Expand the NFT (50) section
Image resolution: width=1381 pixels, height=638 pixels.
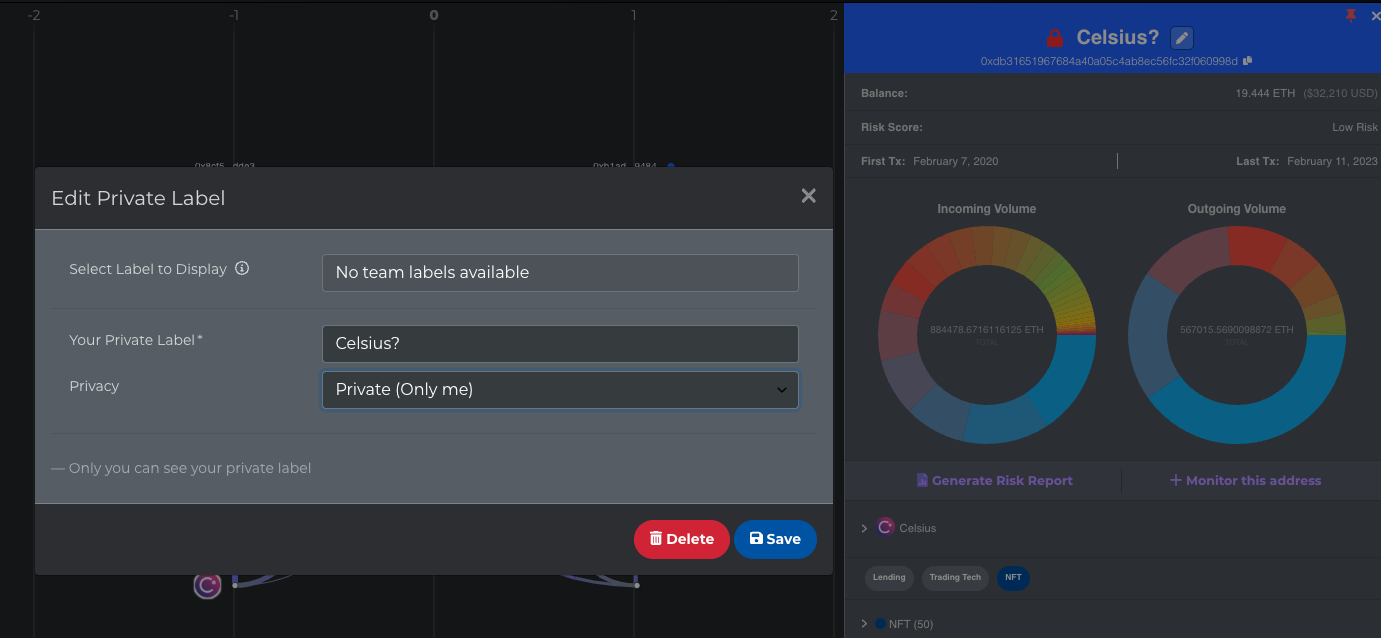(x=865, y=624)
